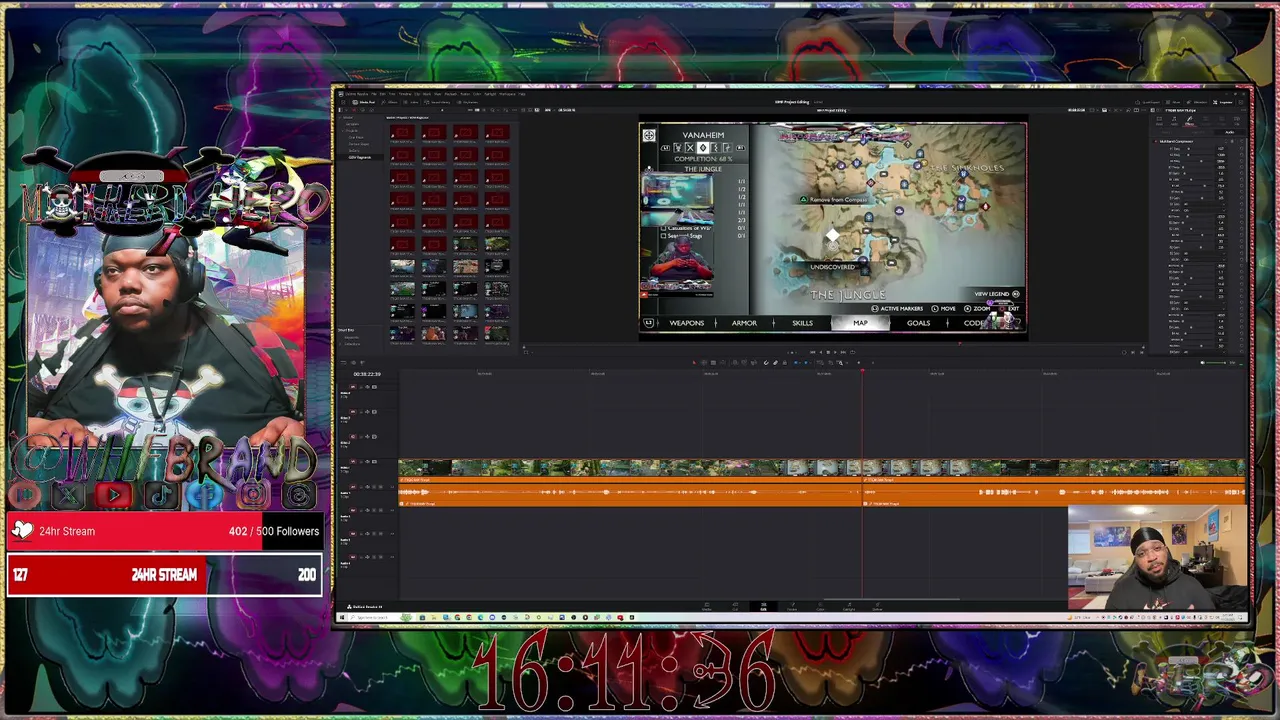Toggle the Multiband Compressor enable switch

[1156, 141]
